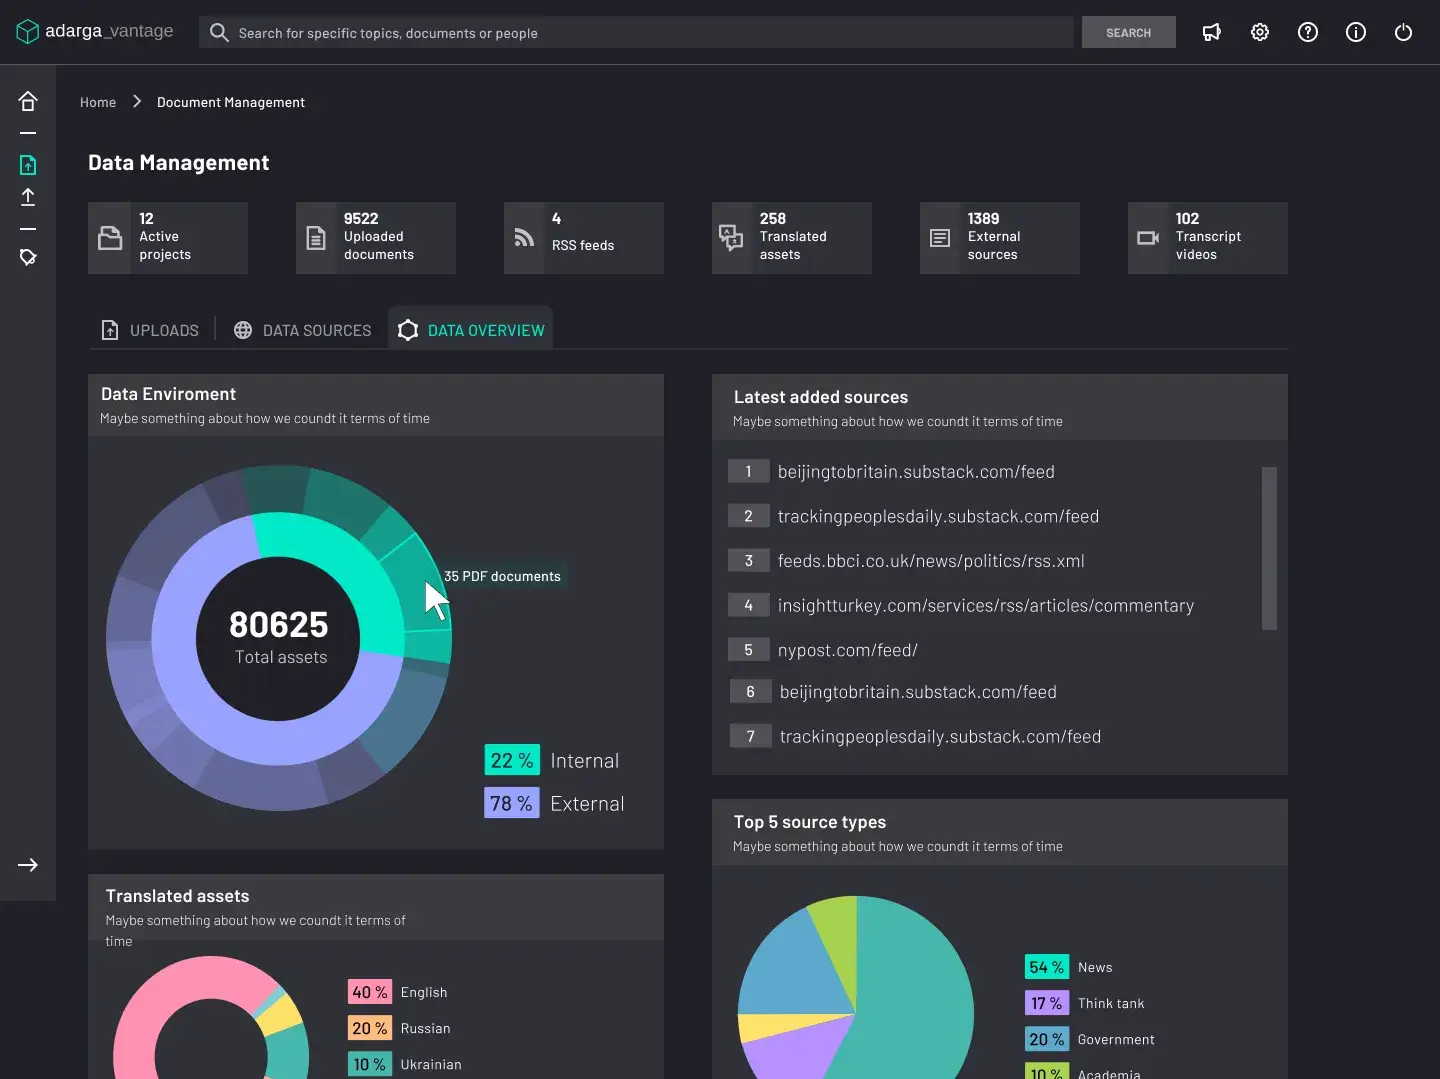Go to home via sidebar house icon
The width and height of the screenshot is (1440, 1079).
coord(28,101)
